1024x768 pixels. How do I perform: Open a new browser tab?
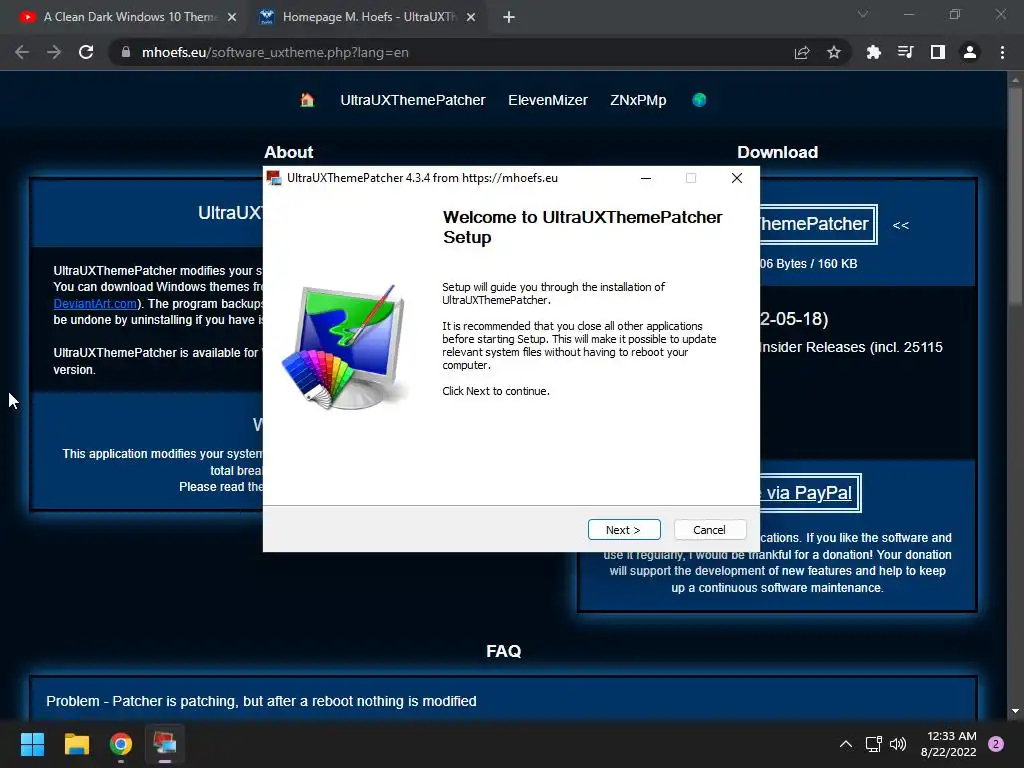click(509, 18)
